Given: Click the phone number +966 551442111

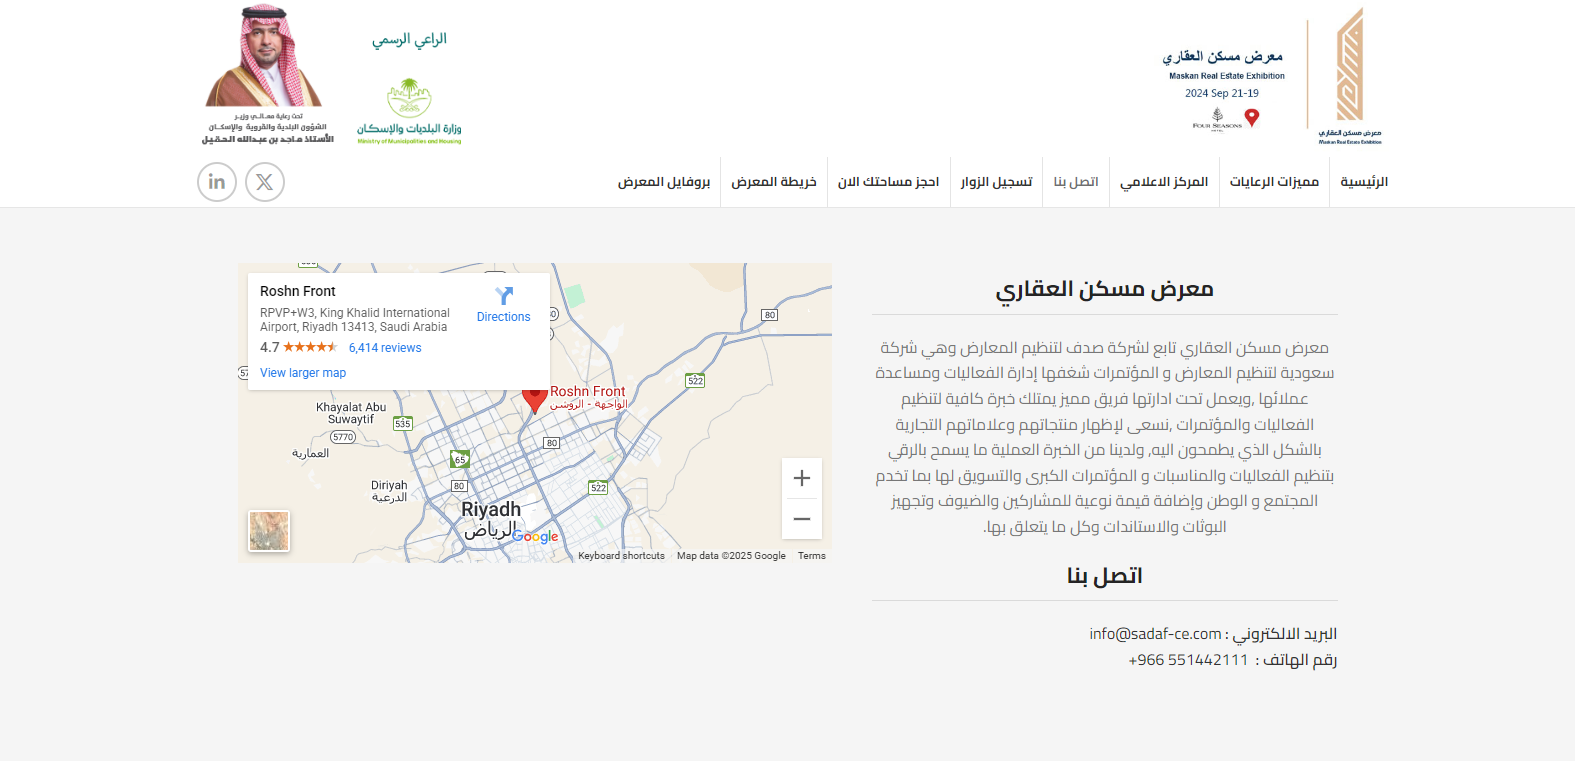Looking at the screenshot, I should (1188, 660).
